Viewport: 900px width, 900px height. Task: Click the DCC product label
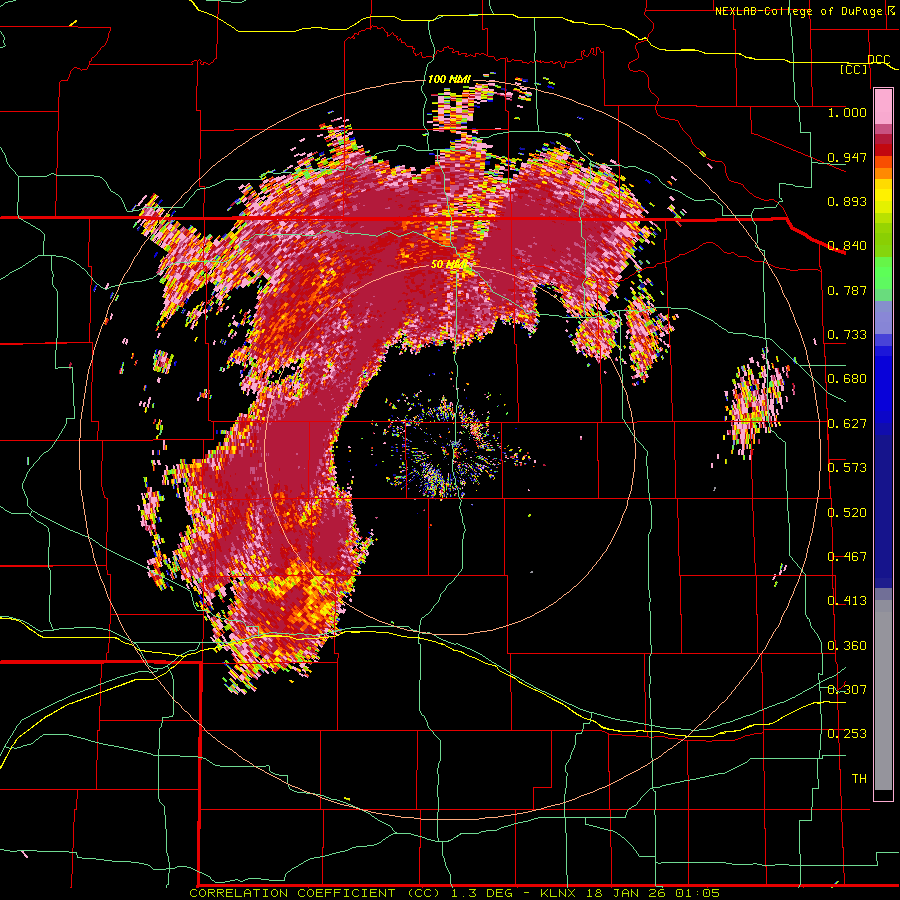[x=878, y=60]
